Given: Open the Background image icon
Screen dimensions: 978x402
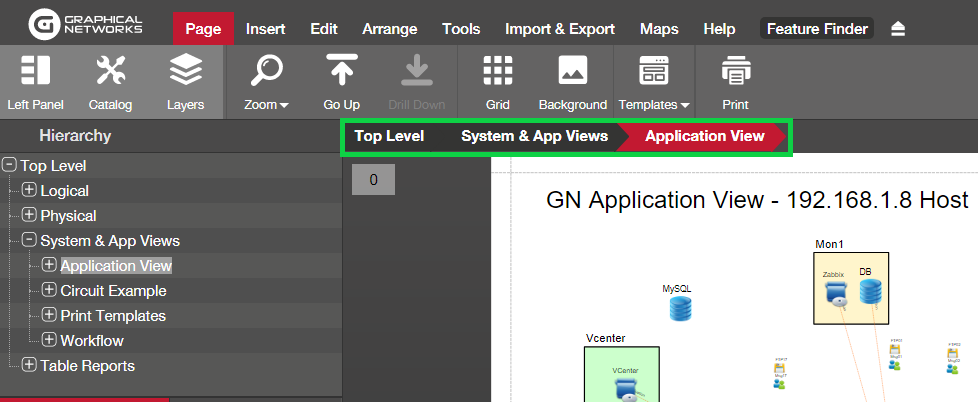Looking at the screenshot, I should coord(572,71).
